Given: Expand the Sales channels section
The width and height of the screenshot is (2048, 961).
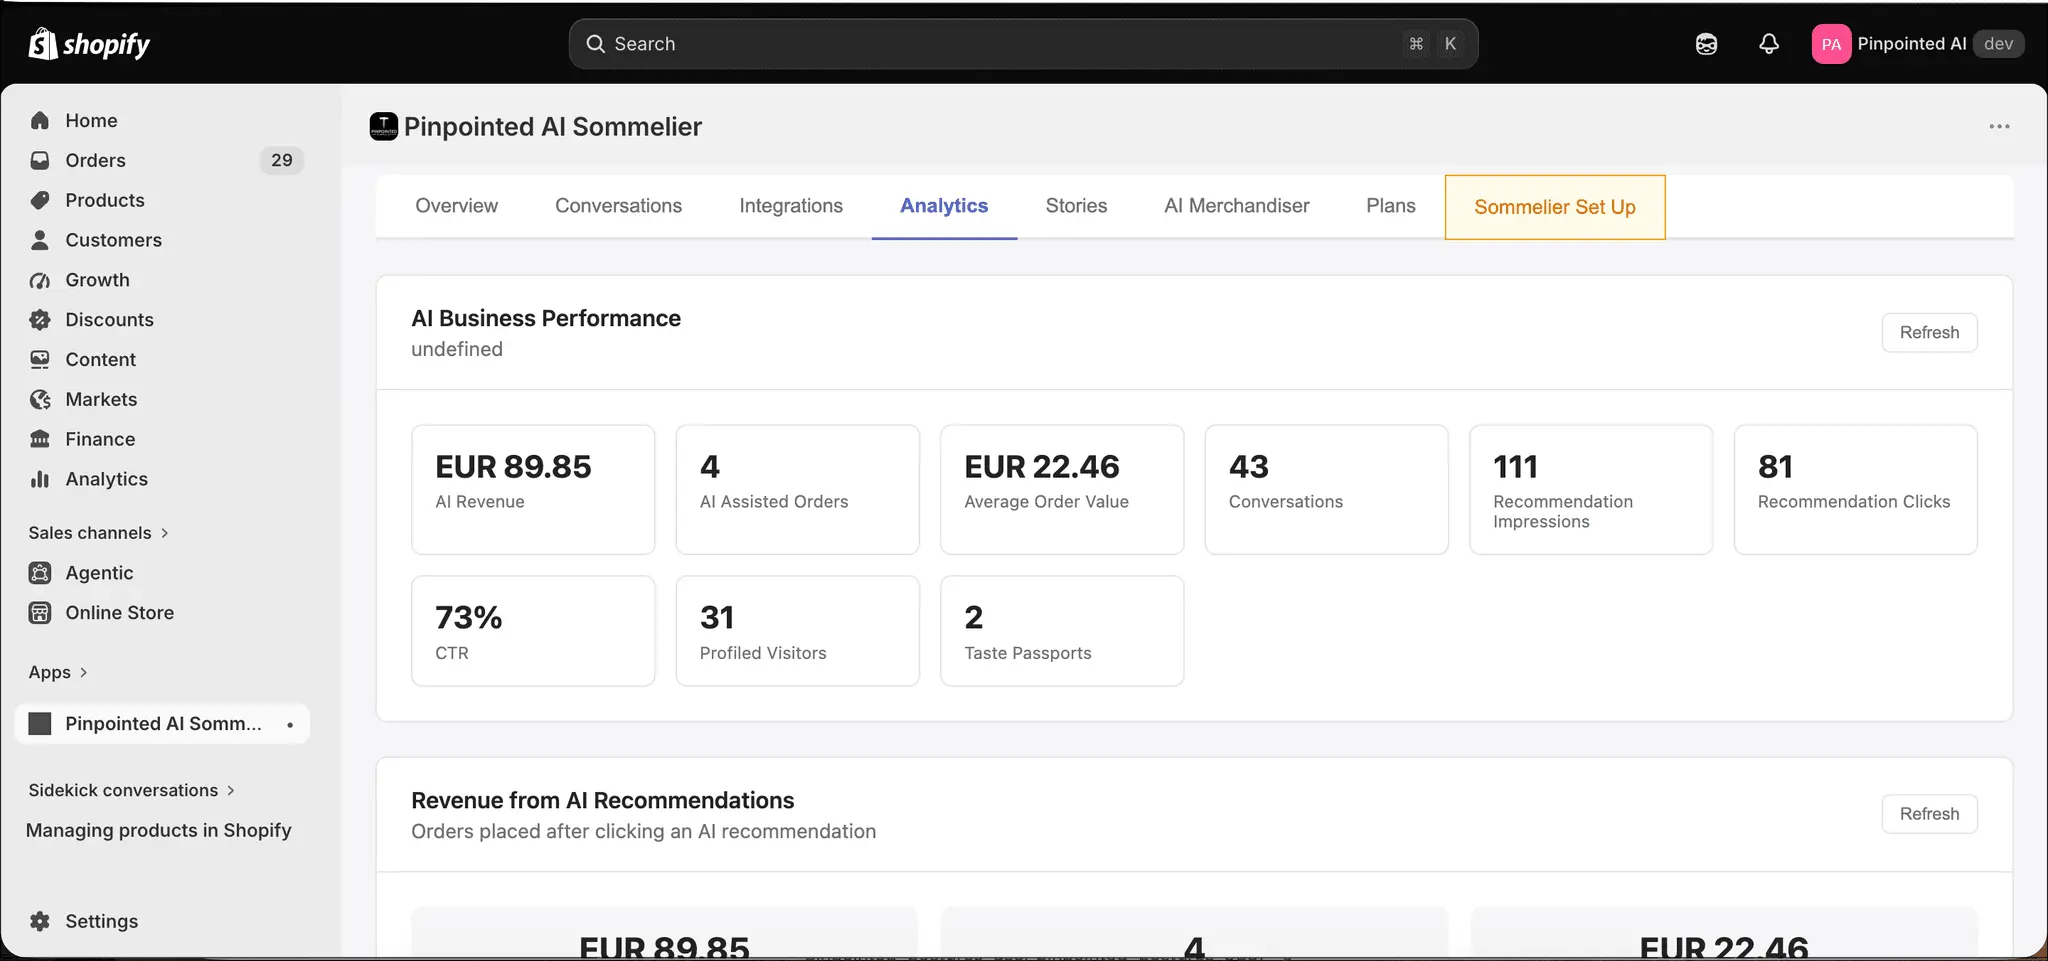Looking at the screenshot, I should click(98, 533).
